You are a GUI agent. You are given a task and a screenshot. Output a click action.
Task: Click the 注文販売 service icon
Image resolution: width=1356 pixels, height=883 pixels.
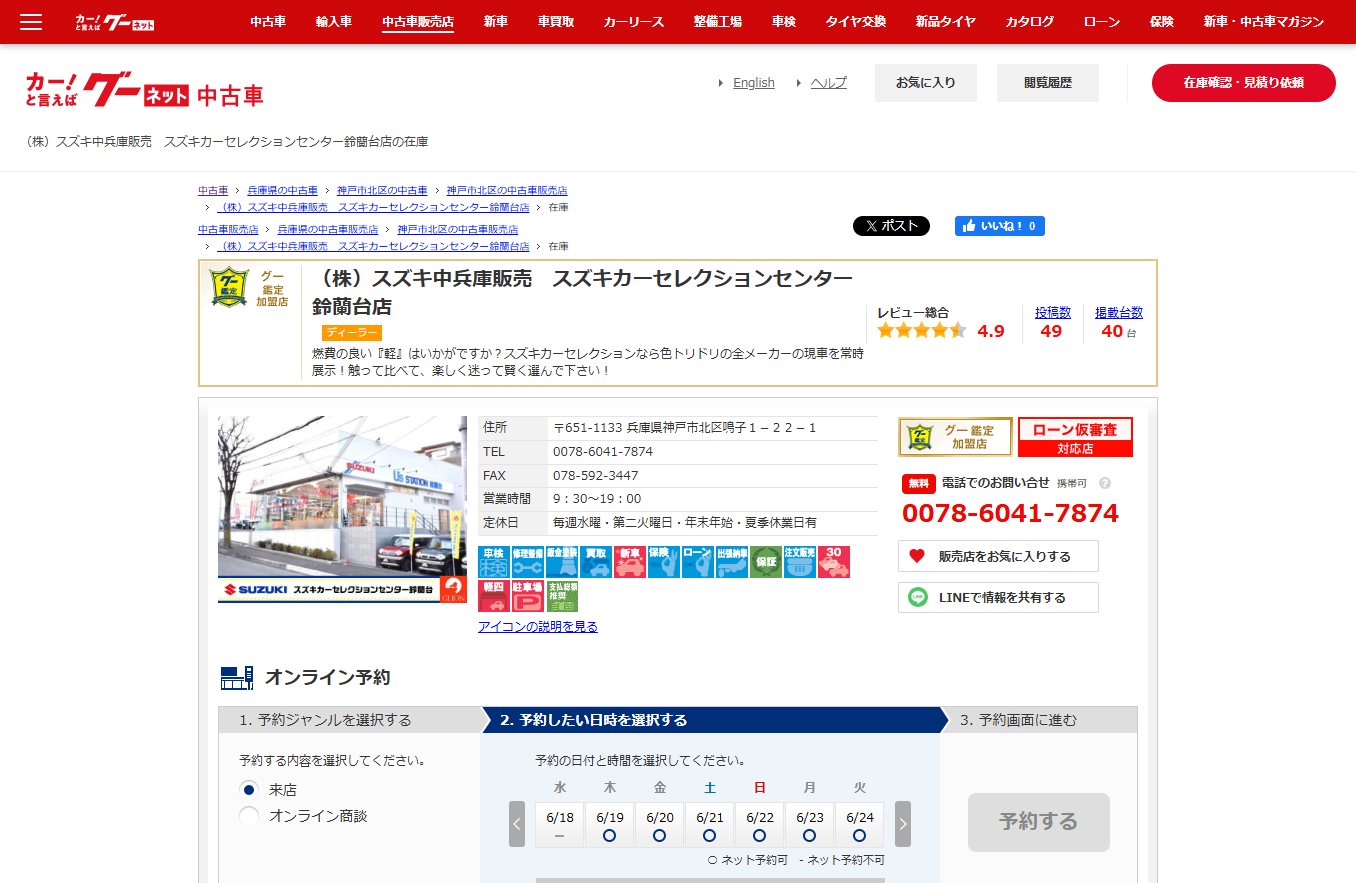coord(800,562)
